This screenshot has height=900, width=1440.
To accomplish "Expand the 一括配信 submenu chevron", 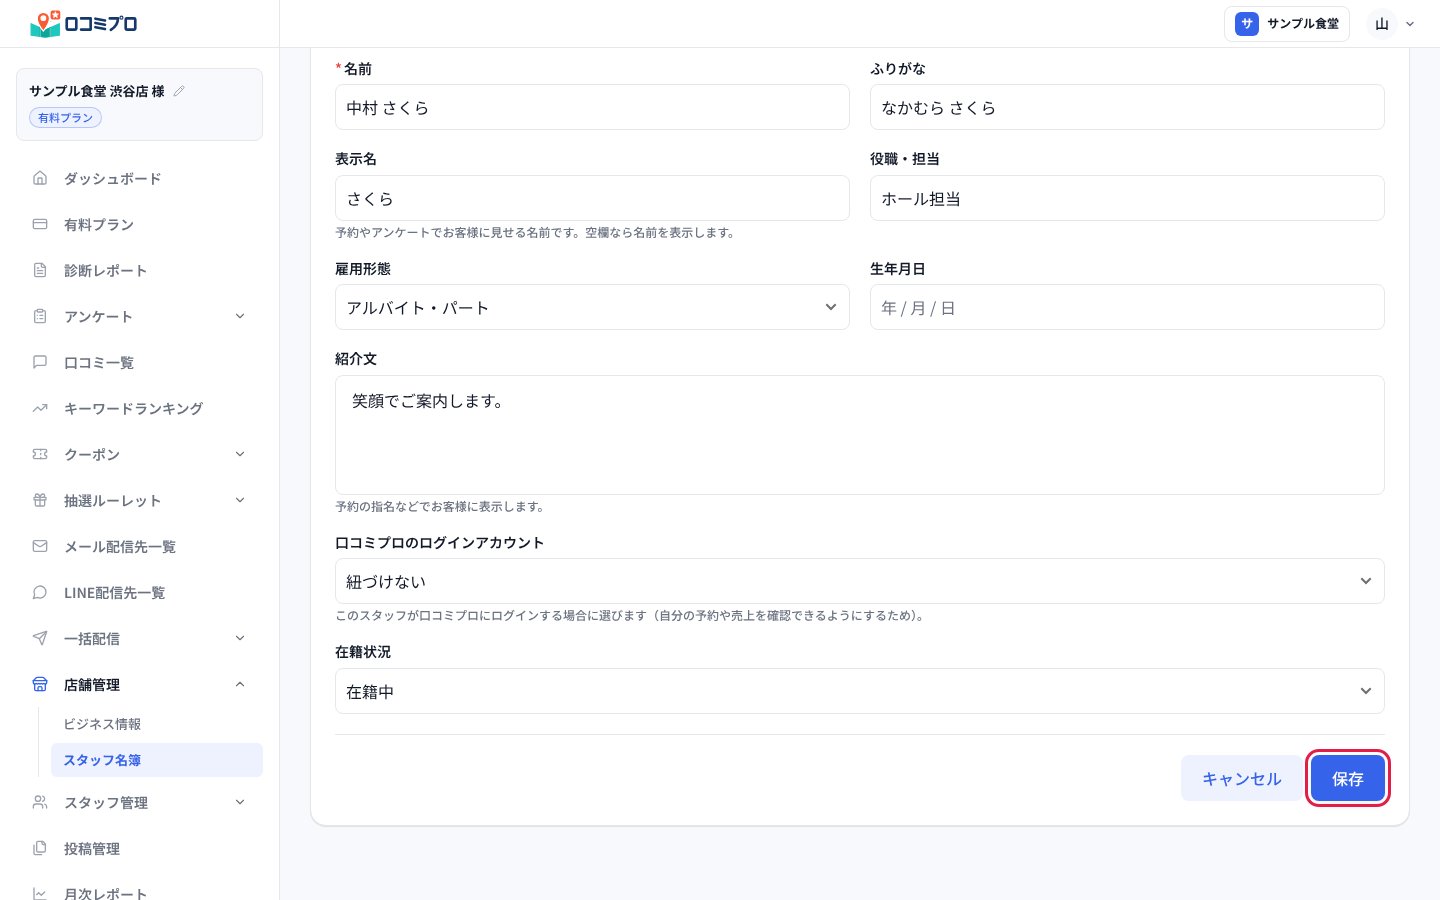I will tap(240, 638).
